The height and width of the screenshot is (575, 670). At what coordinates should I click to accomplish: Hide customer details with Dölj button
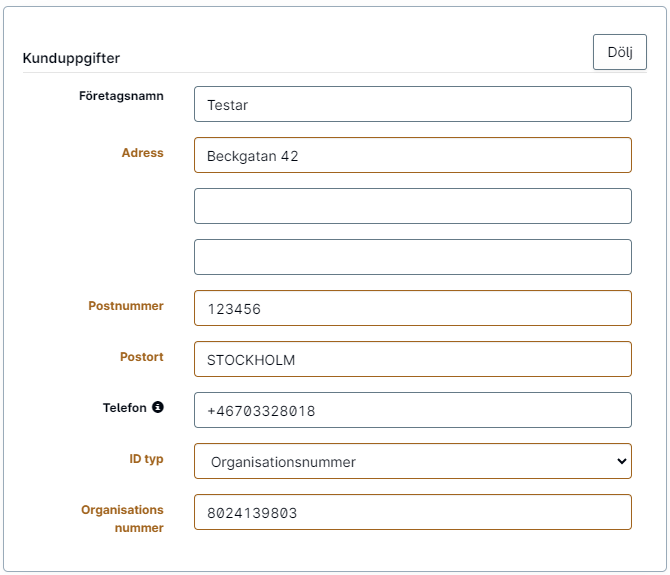(x=620, y=52)
